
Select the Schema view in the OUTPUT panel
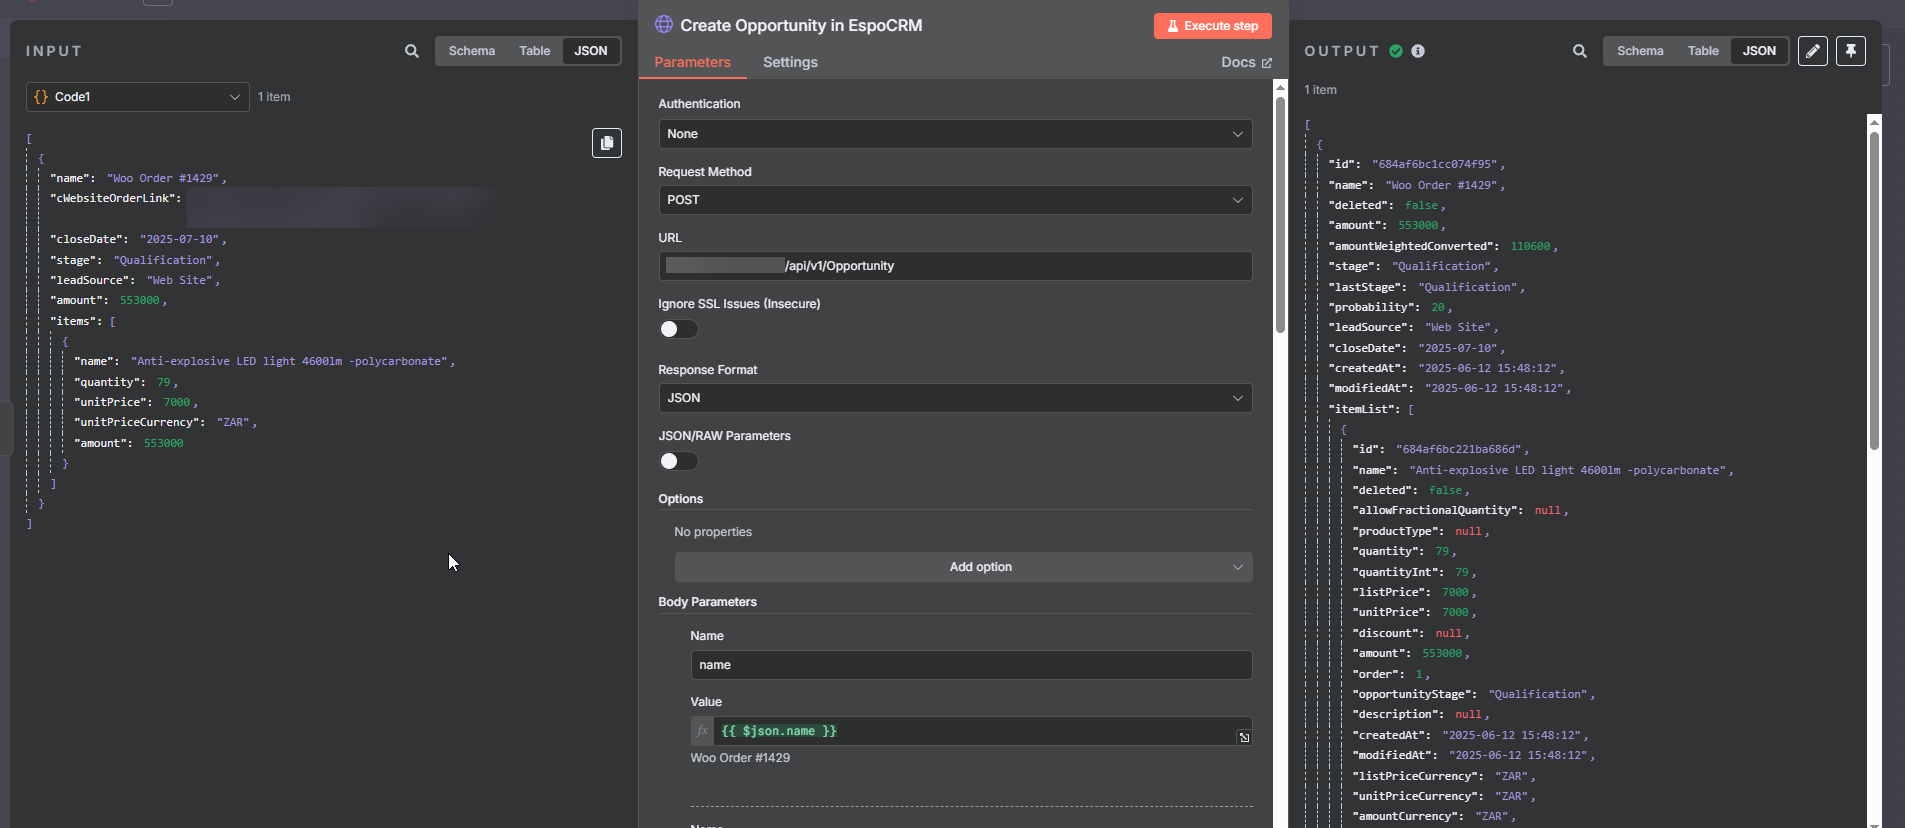coord(1639,51)
